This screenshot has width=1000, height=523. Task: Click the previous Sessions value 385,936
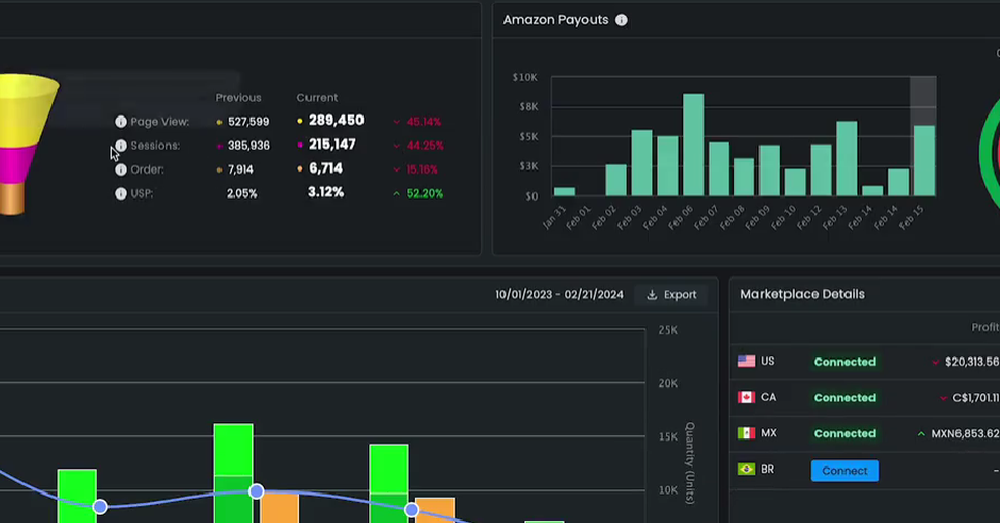tap(249, 145)
